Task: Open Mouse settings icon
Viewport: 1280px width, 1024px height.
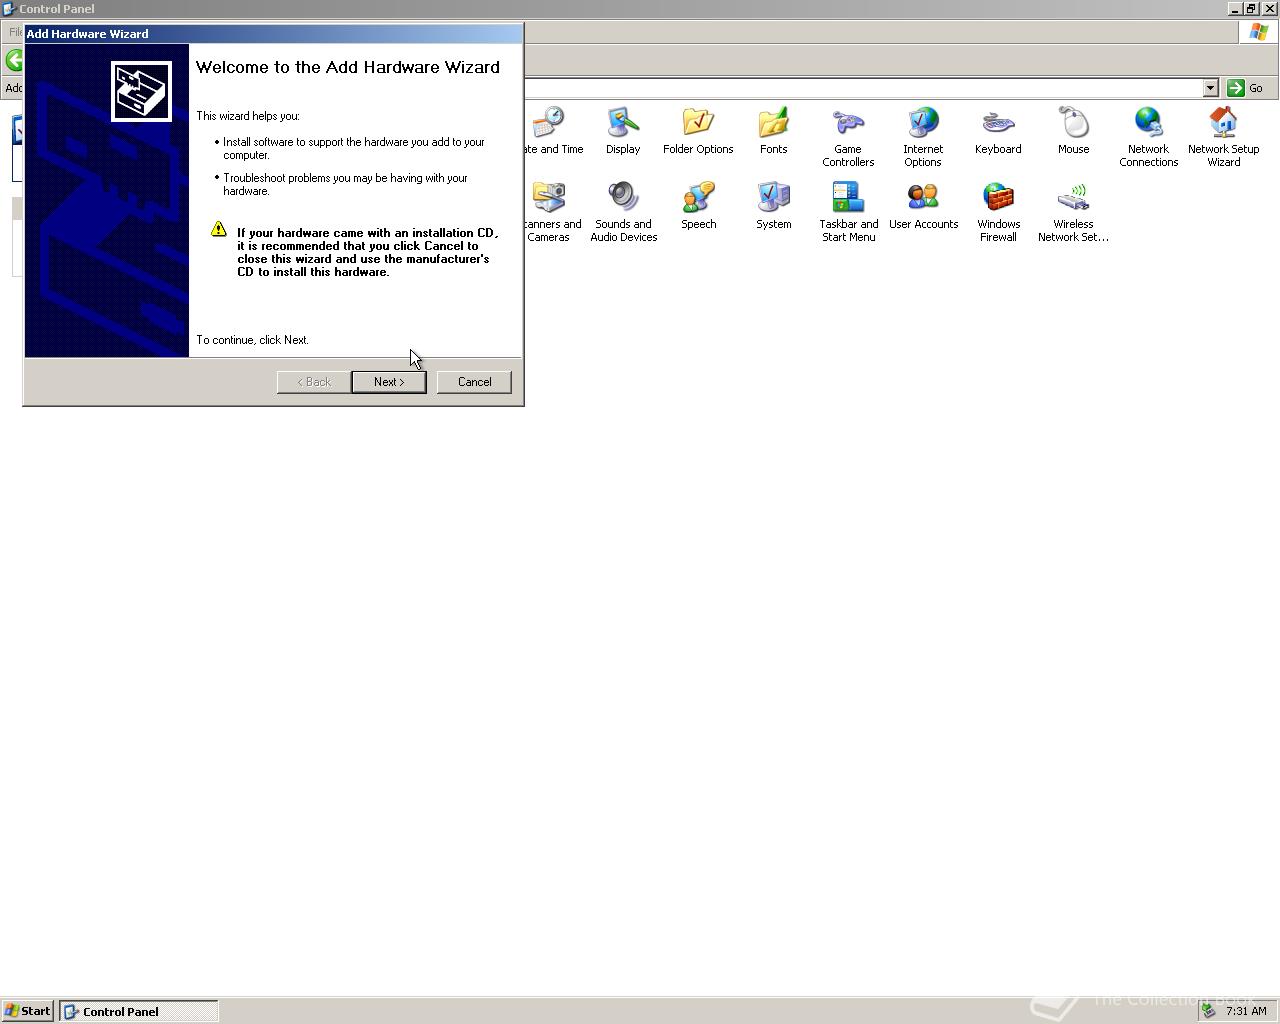Action: [x=1073, y=124]
